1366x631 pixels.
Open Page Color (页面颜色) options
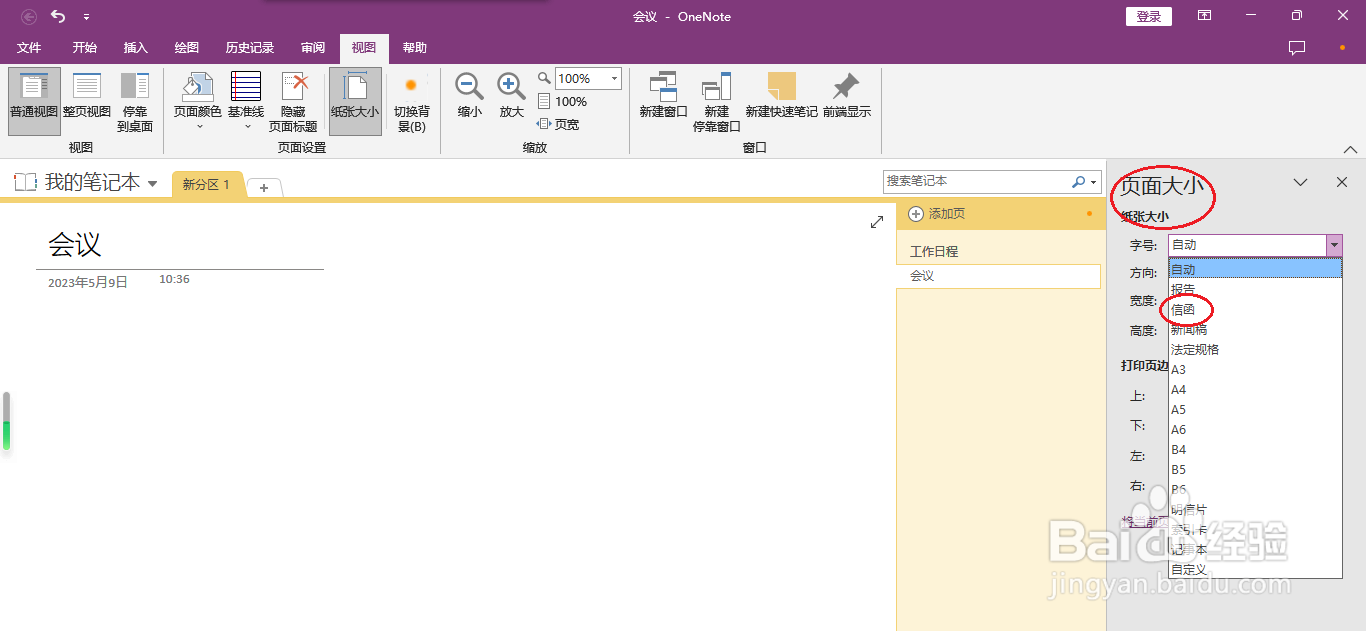(x=197, y=102)
